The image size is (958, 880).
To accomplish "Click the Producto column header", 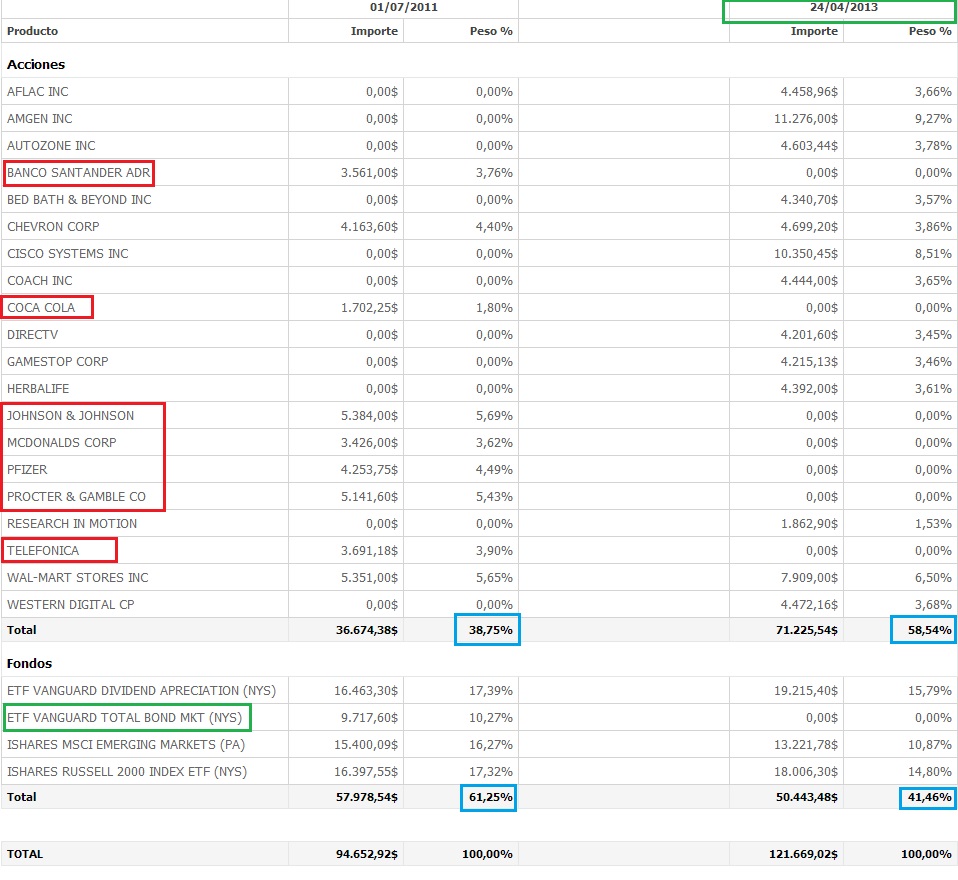I will tap(32, 31).
